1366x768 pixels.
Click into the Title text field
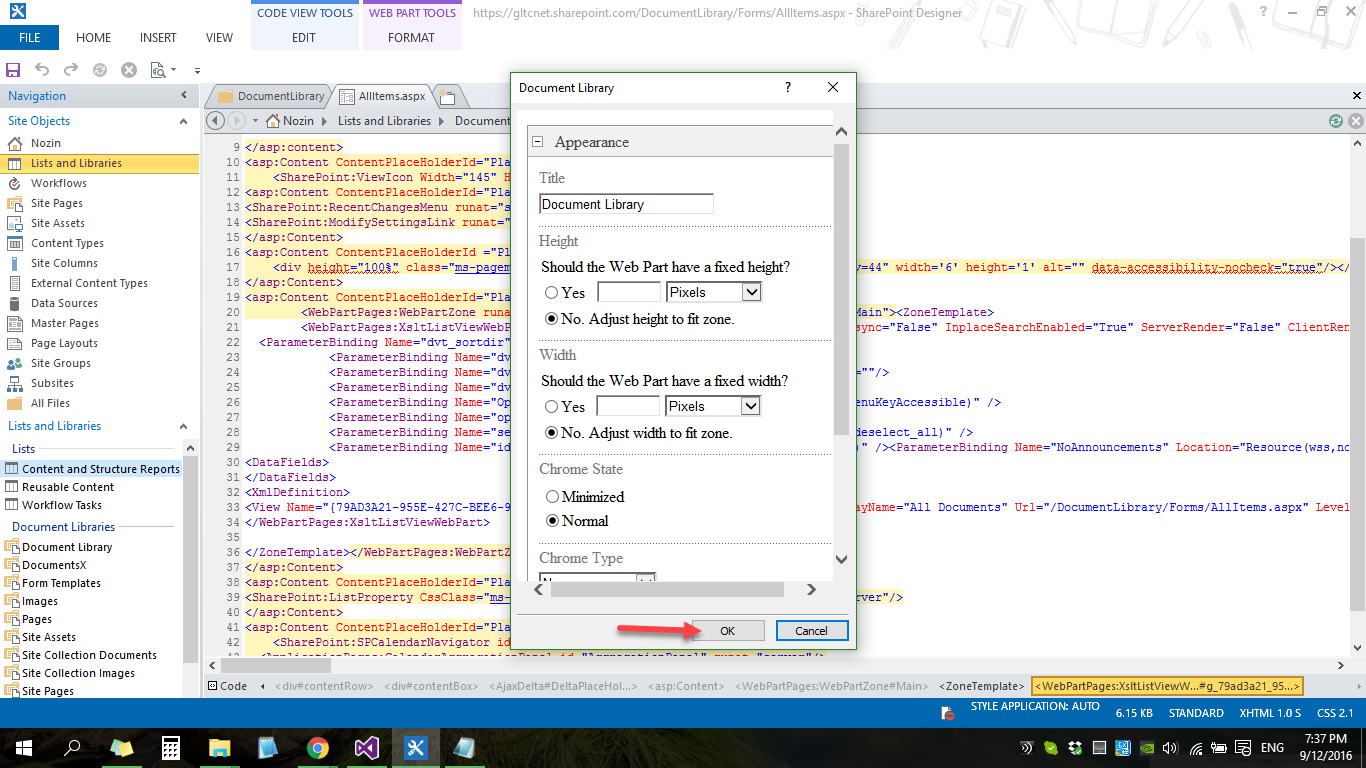[x=626, y=204]
